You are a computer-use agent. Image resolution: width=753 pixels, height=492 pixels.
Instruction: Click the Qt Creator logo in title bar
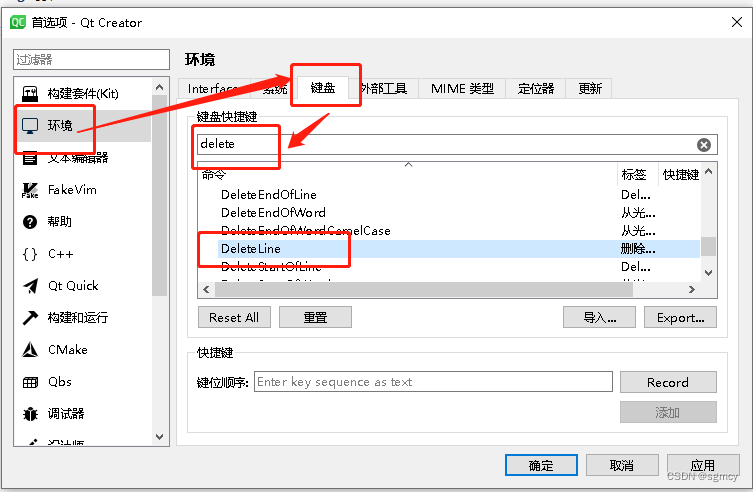point(18,22)
